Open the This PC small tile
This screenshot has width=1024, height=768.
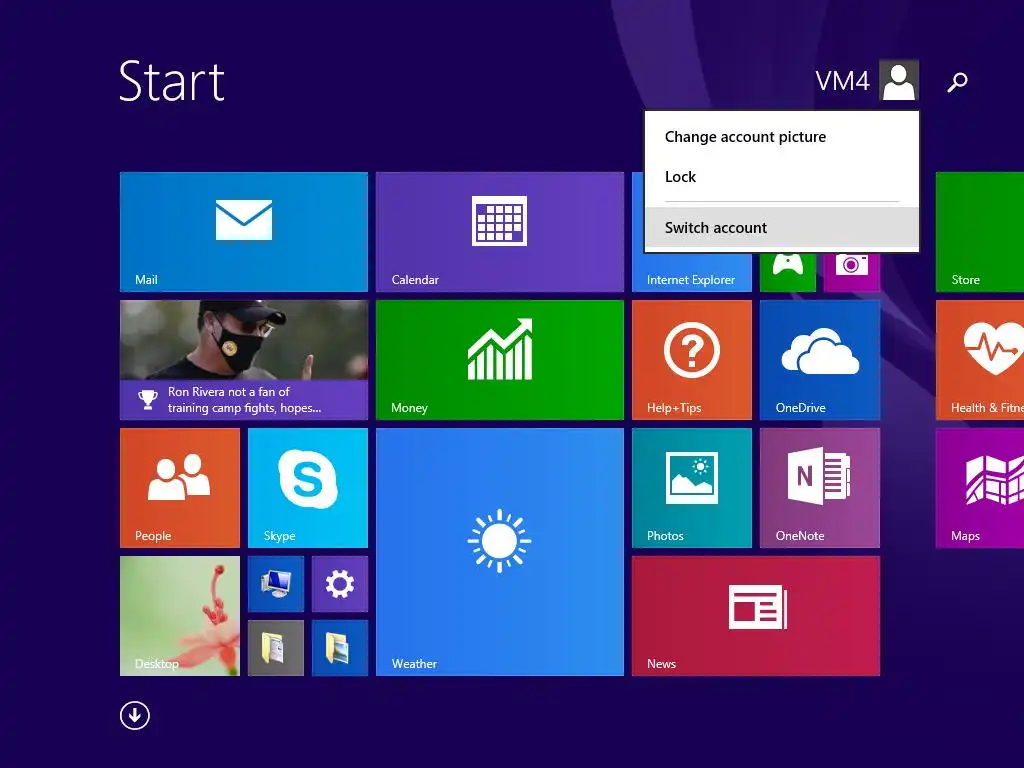pos(276,584)
